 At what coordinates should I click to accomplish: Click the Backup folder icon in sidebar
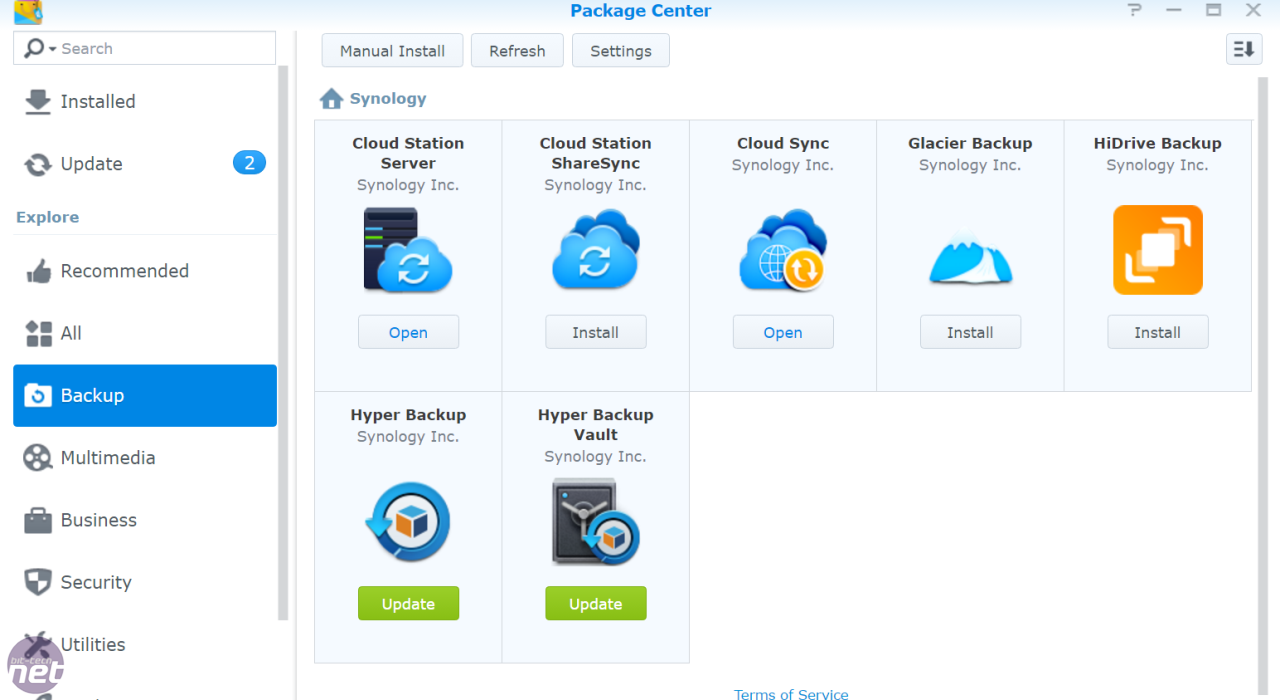coord(38,396)
